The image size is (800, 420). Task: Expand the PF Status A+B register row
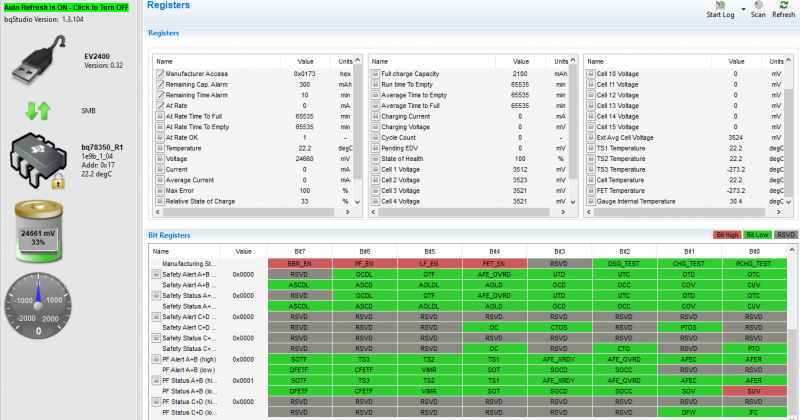tap(156, 381)
